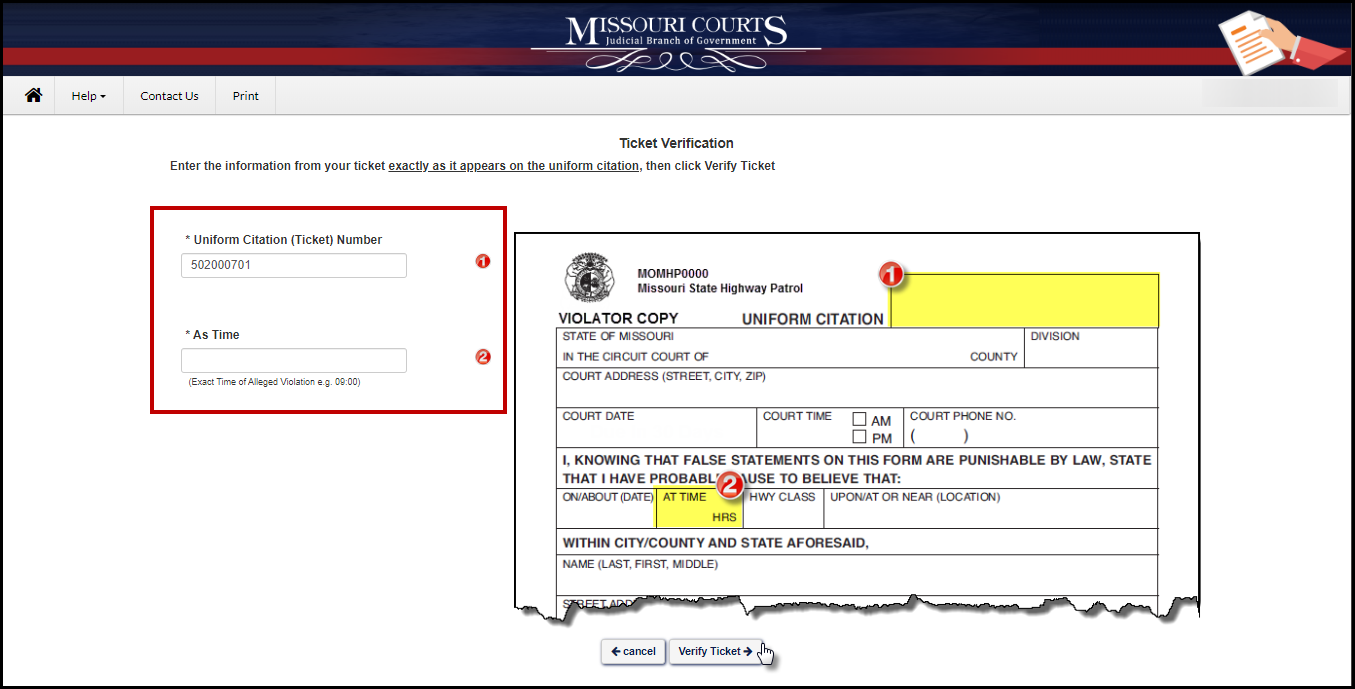Screen dimensions: 1355x689
Task: Click the 'Exact Time of Alleged Violation' hint
Action: coord(274,382)
